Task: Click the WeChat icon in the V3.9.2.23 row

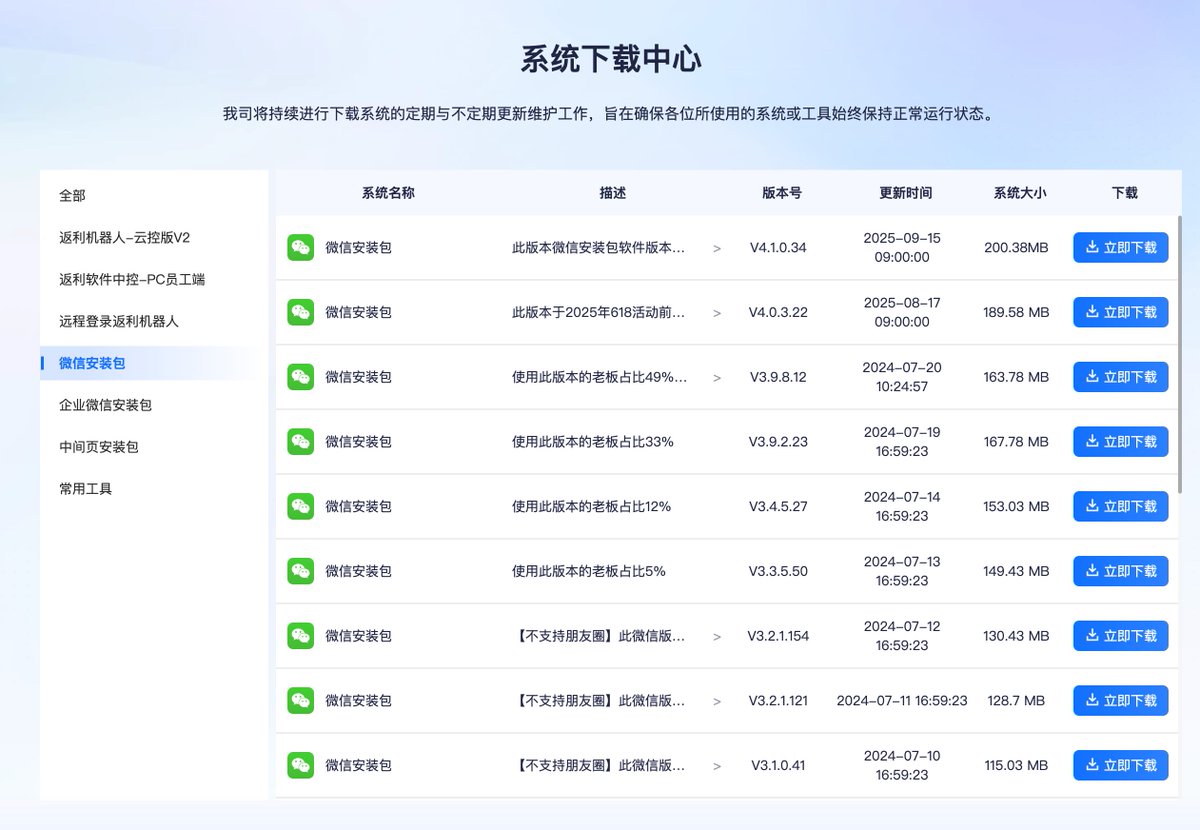Action: pos(300,441)
